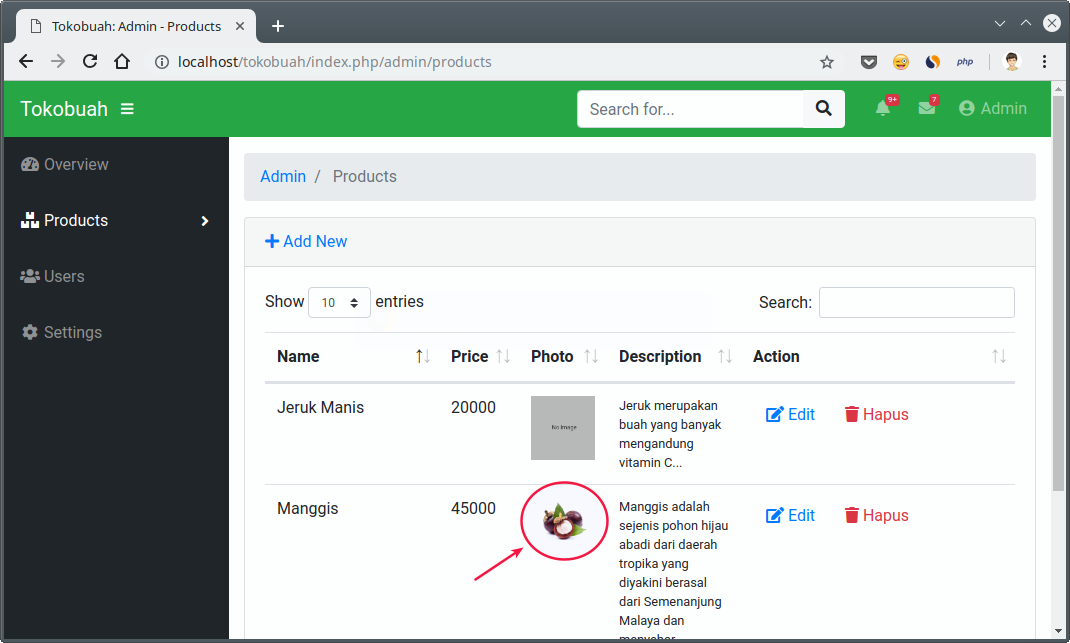Click the Admin breadcrumb link
This screenshot has height=643, width=1070.
[283, 176]
